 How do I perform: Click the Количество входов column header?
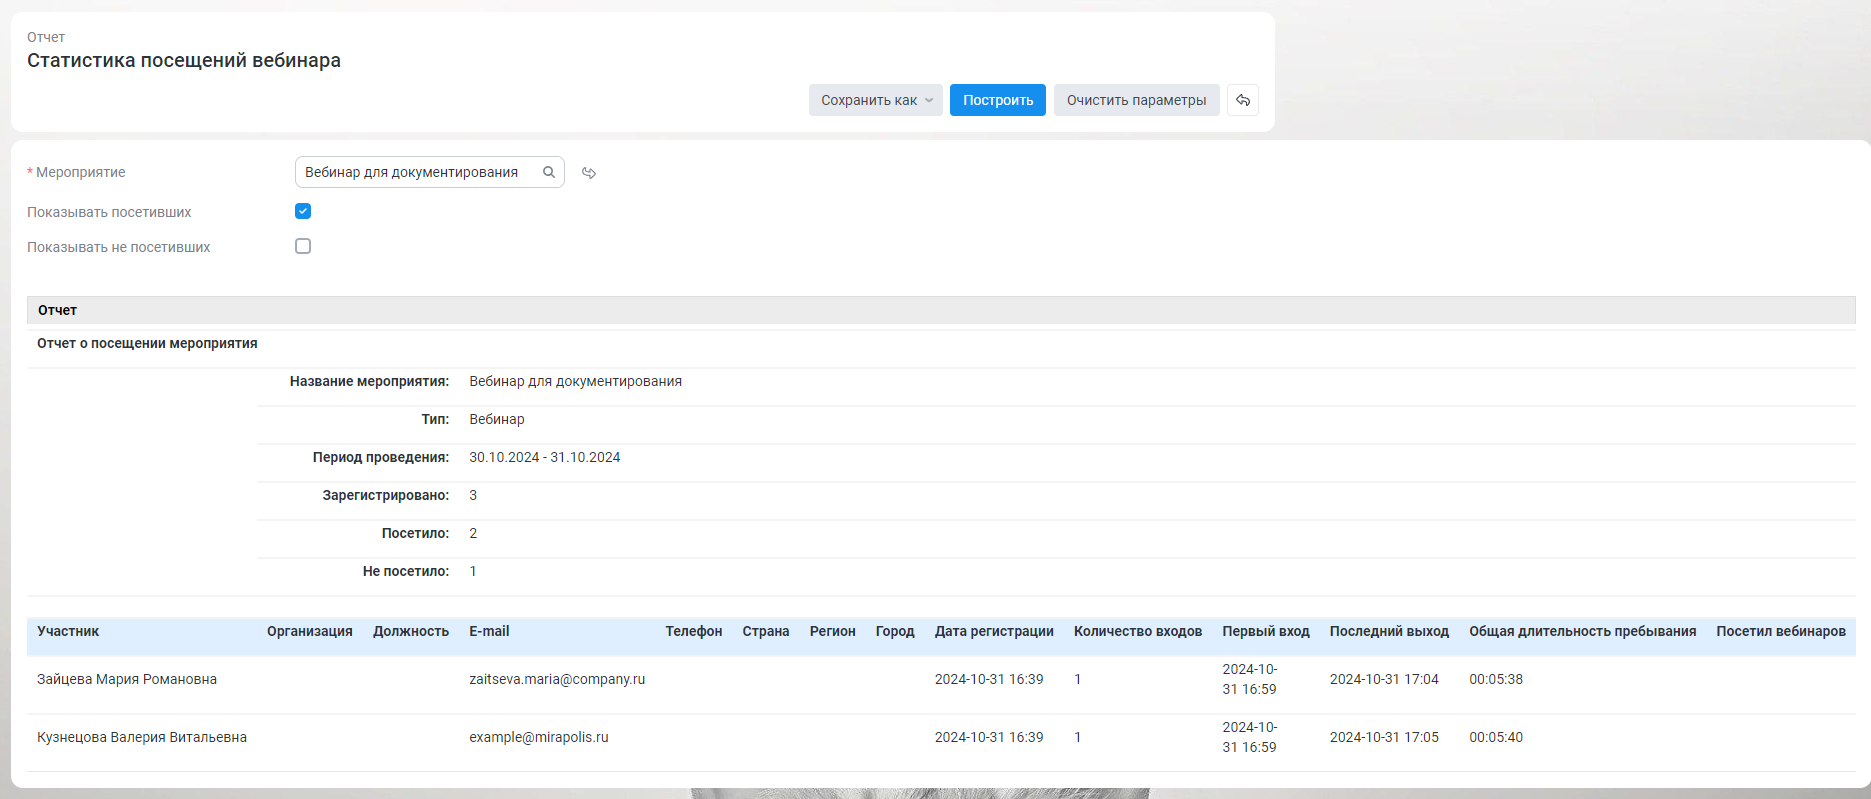1138,631
